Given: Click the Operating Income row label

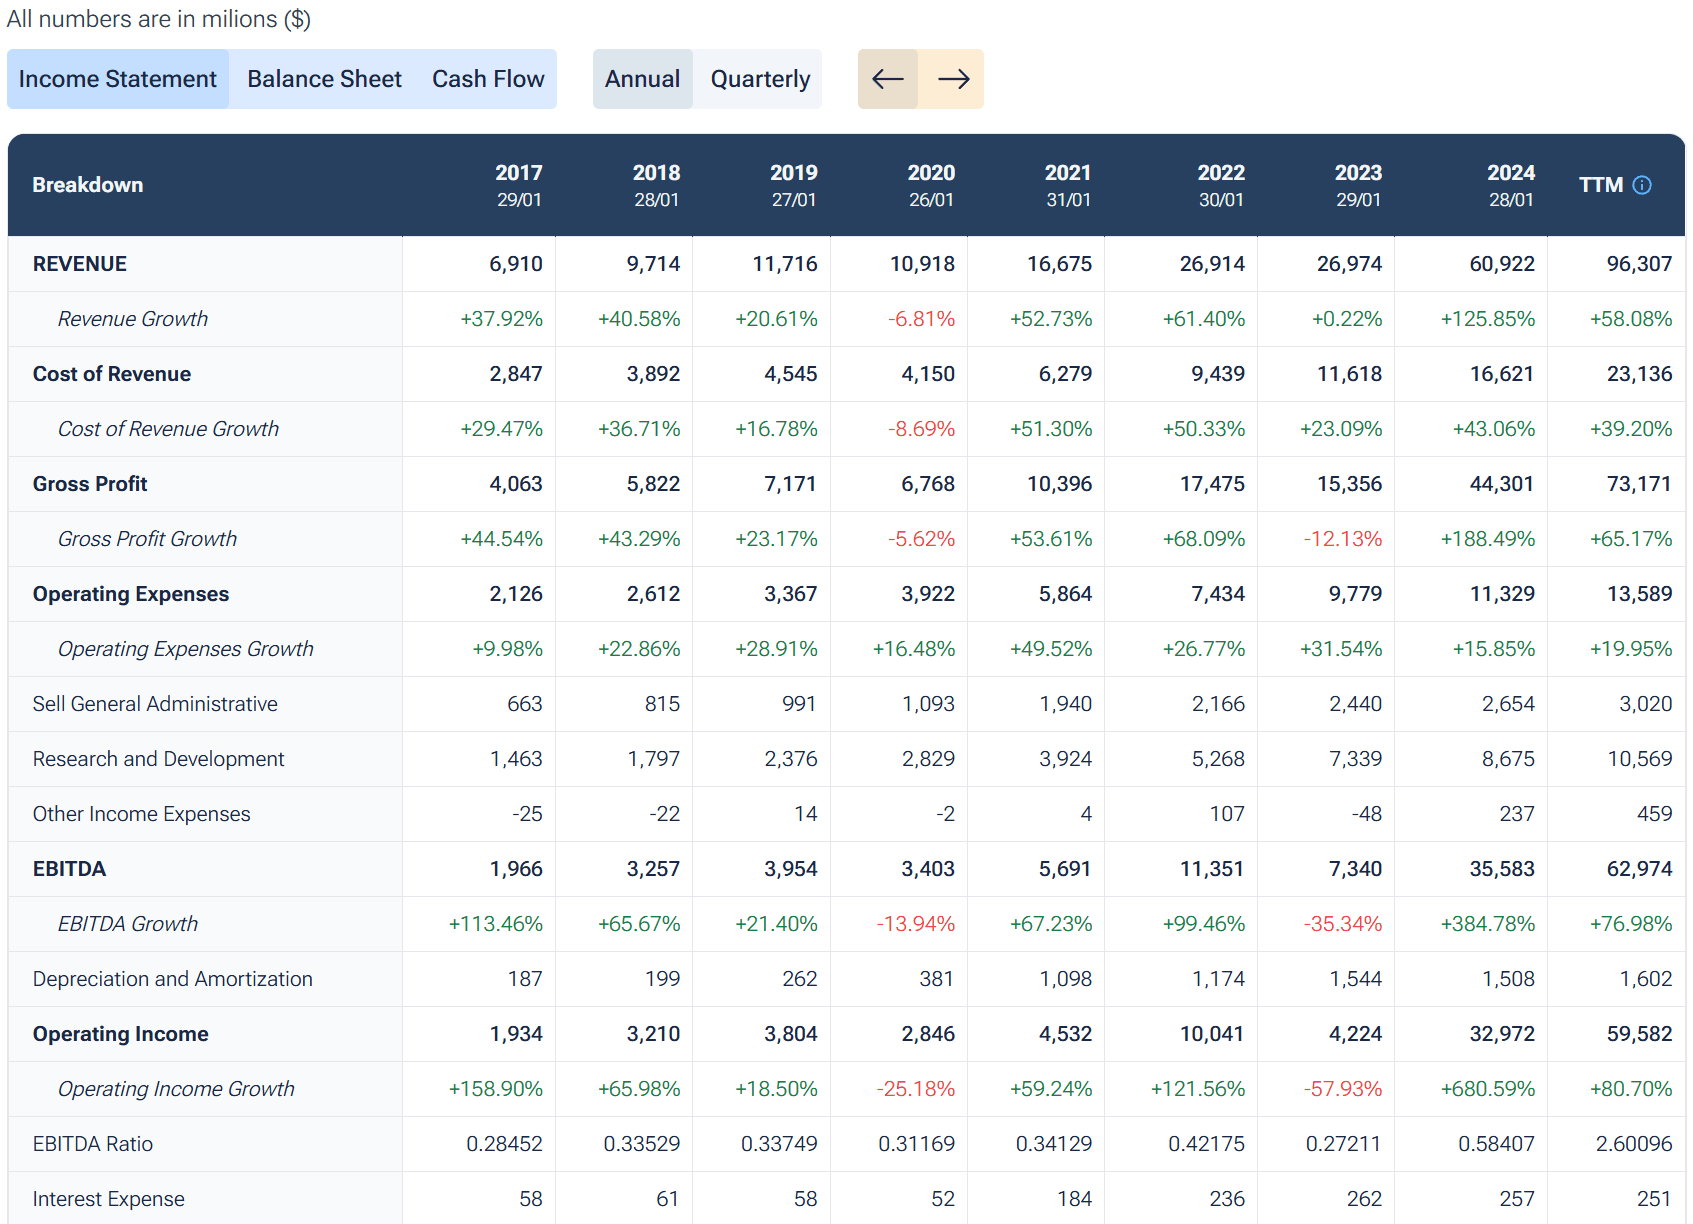Looking at the screenshot, I should [121, 1034].
